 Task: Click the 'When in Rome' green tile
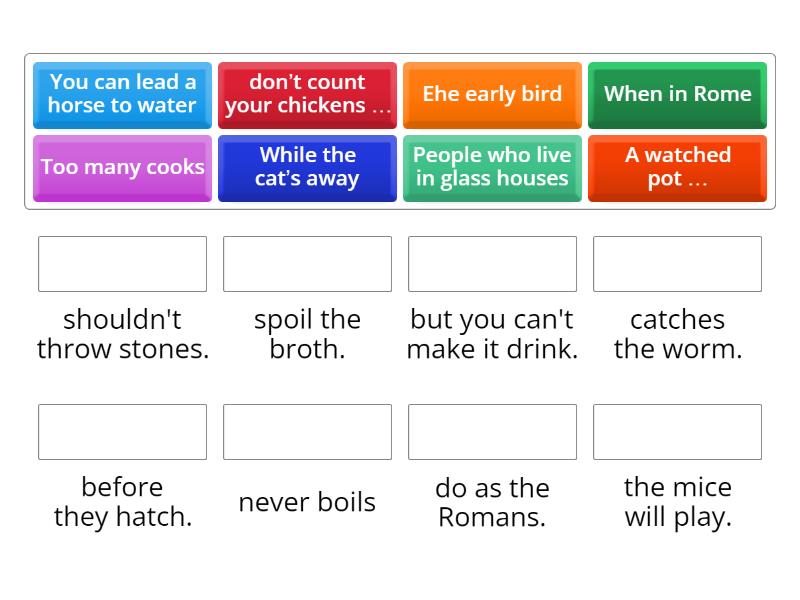point(677,95)
